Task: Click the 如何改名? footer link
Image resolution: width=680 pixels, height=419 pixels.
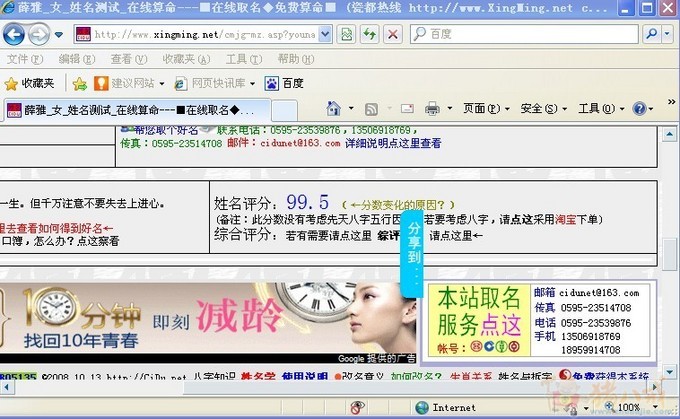Action: point(416,377)
